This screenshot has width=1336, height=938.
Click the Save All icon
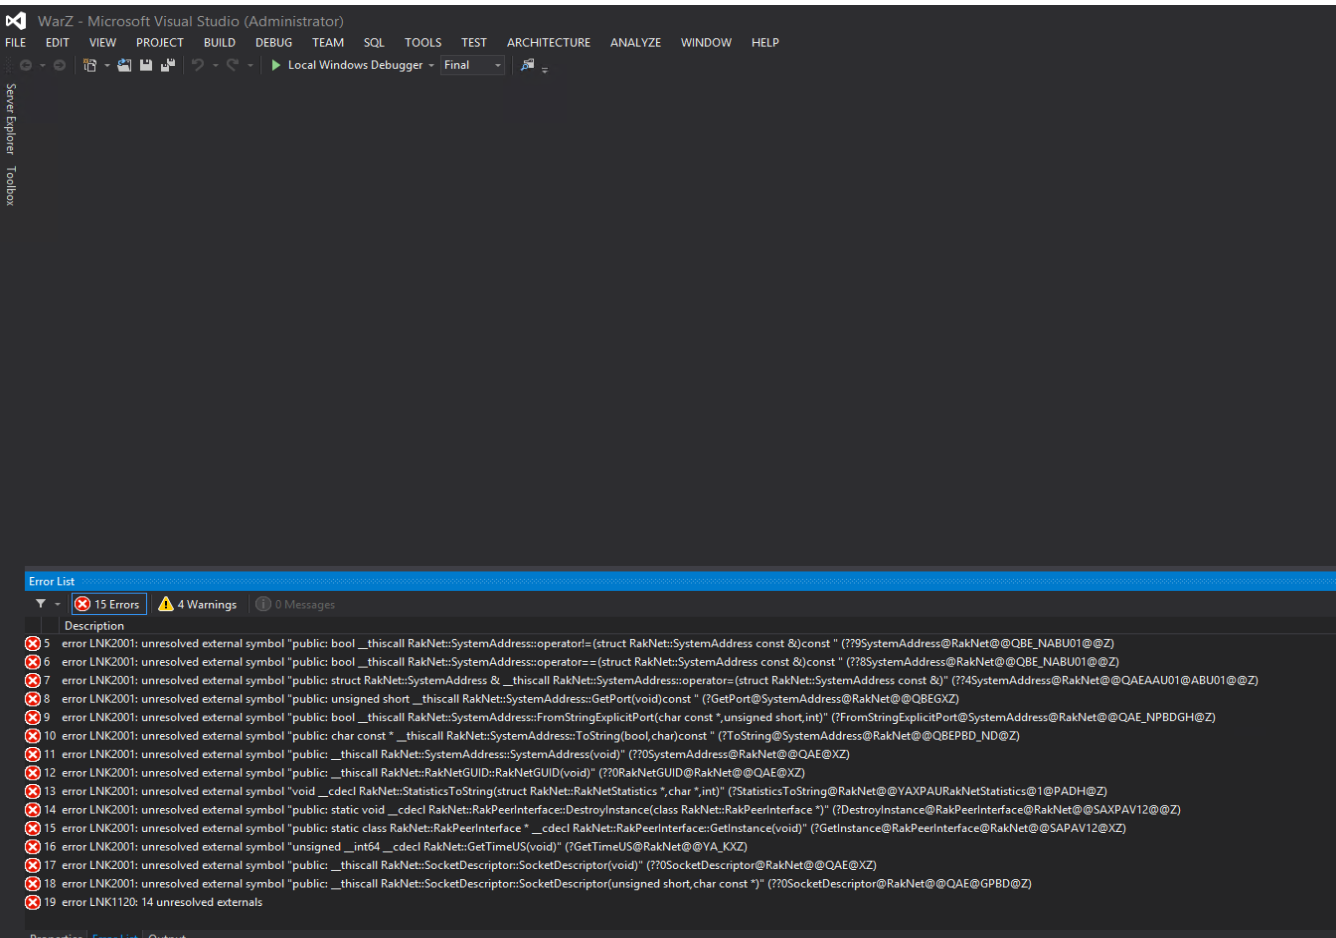coord(167,65)
